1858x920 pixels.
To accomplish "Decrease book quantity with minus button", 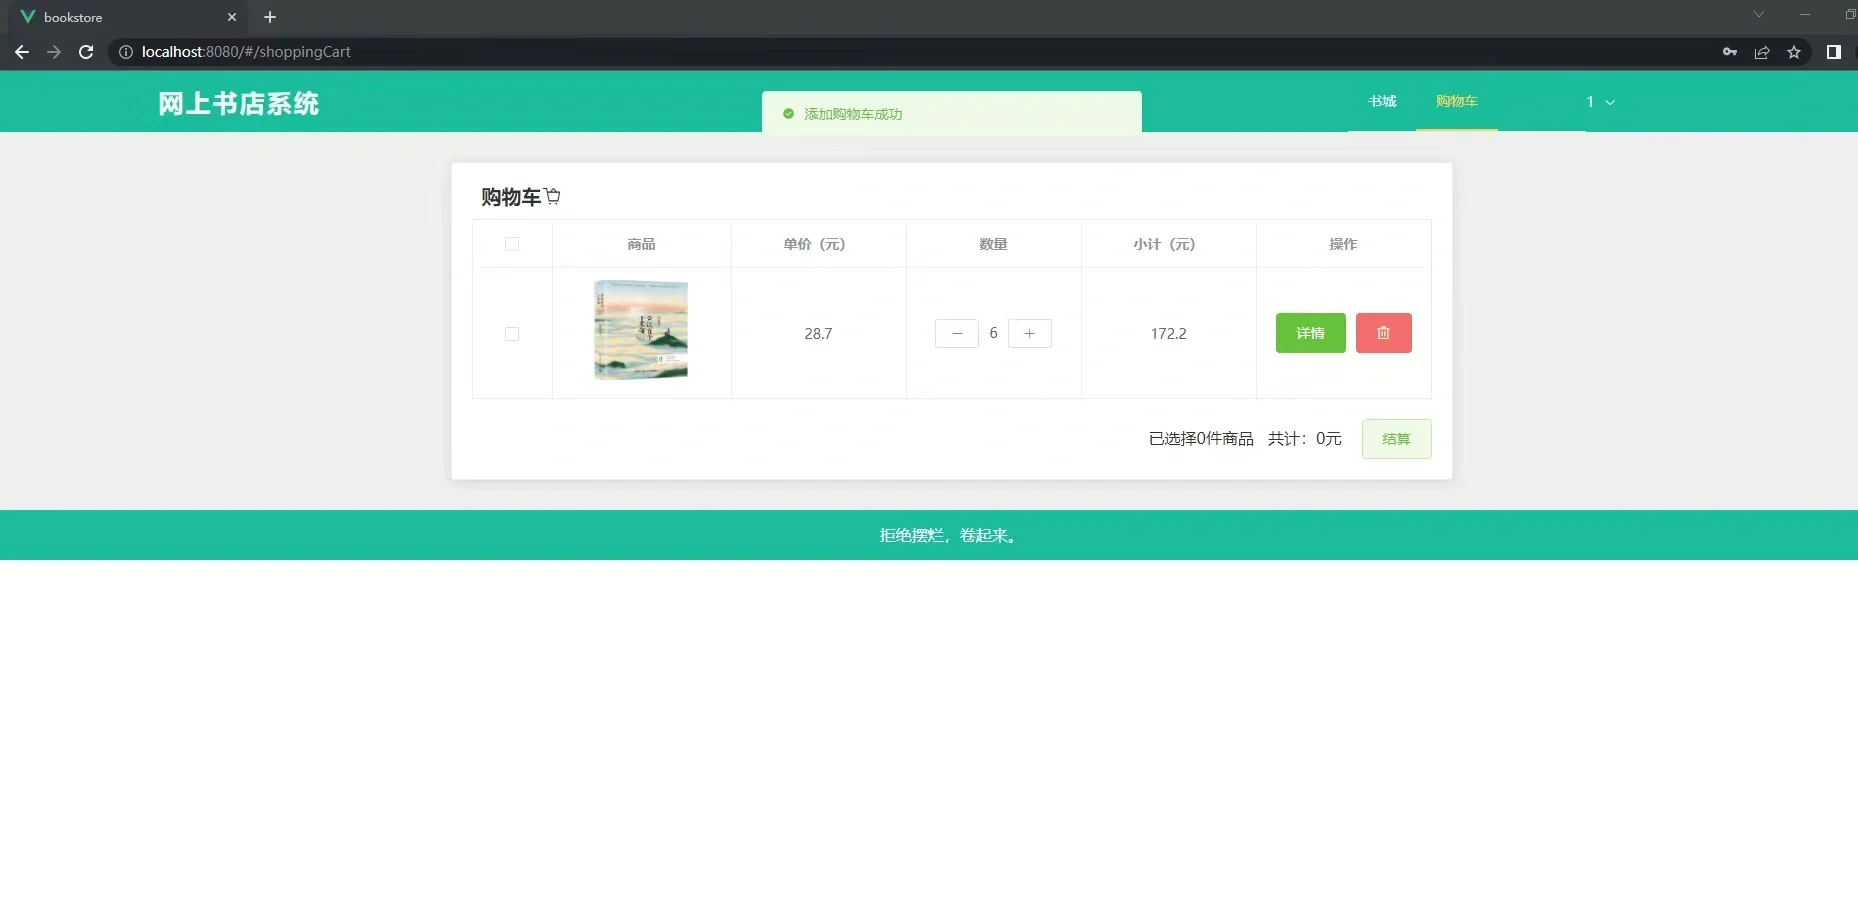I will click(957, 333).
